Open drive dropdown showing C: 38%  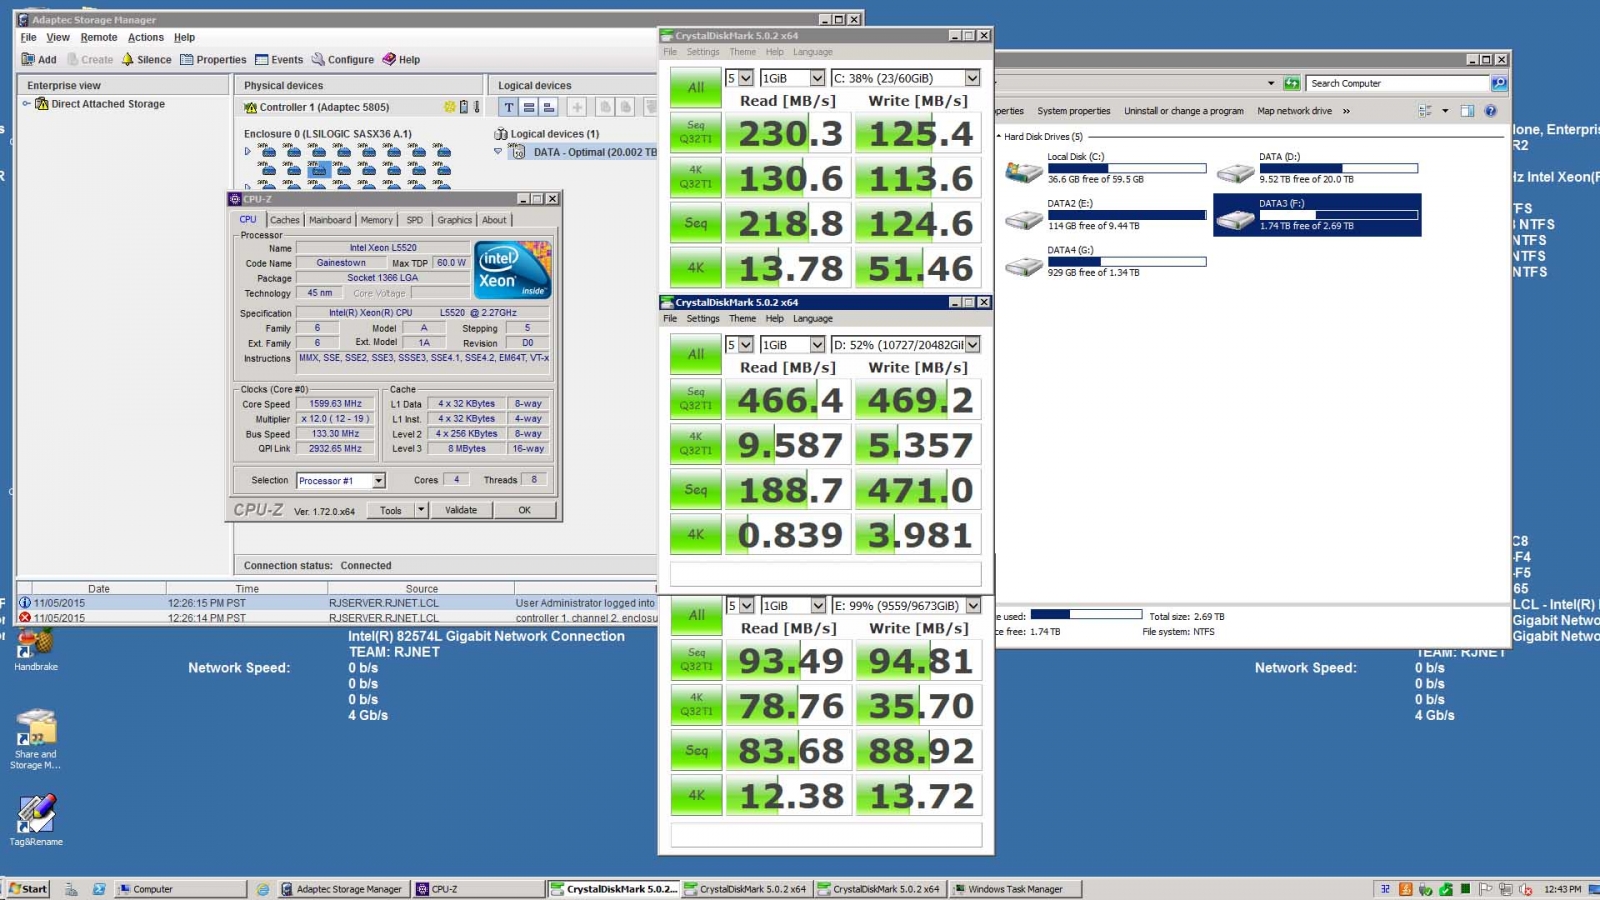972,78
